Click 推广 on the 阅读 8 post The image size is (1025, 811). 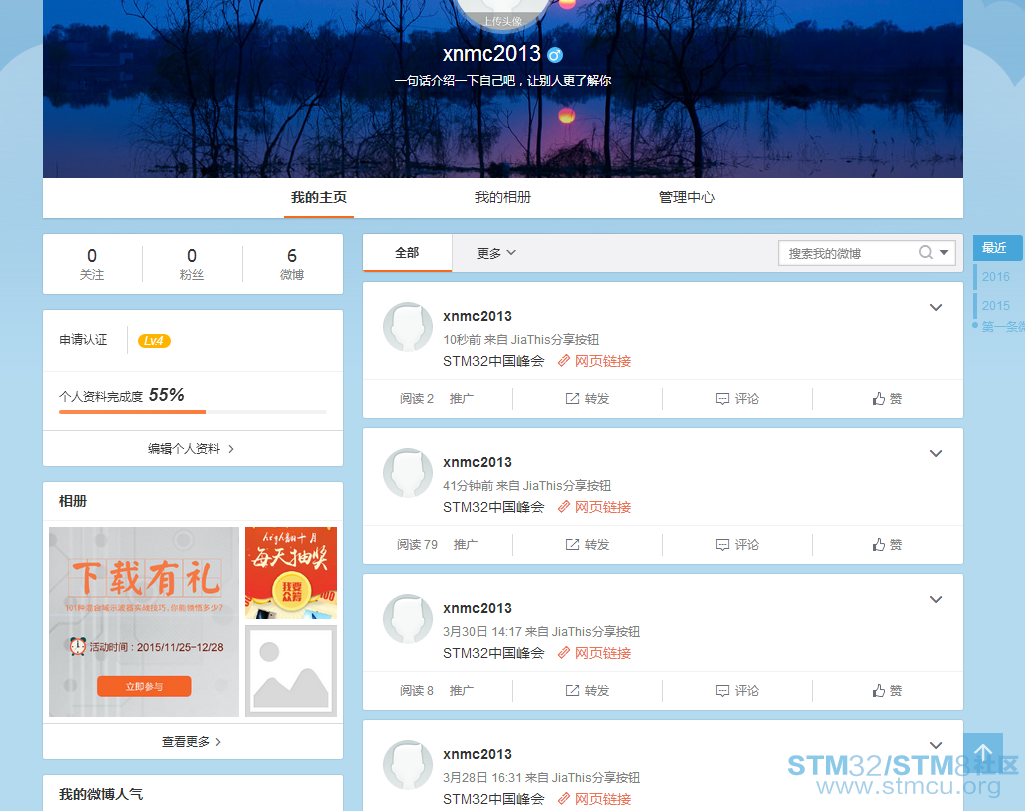[x=462, y=691]
